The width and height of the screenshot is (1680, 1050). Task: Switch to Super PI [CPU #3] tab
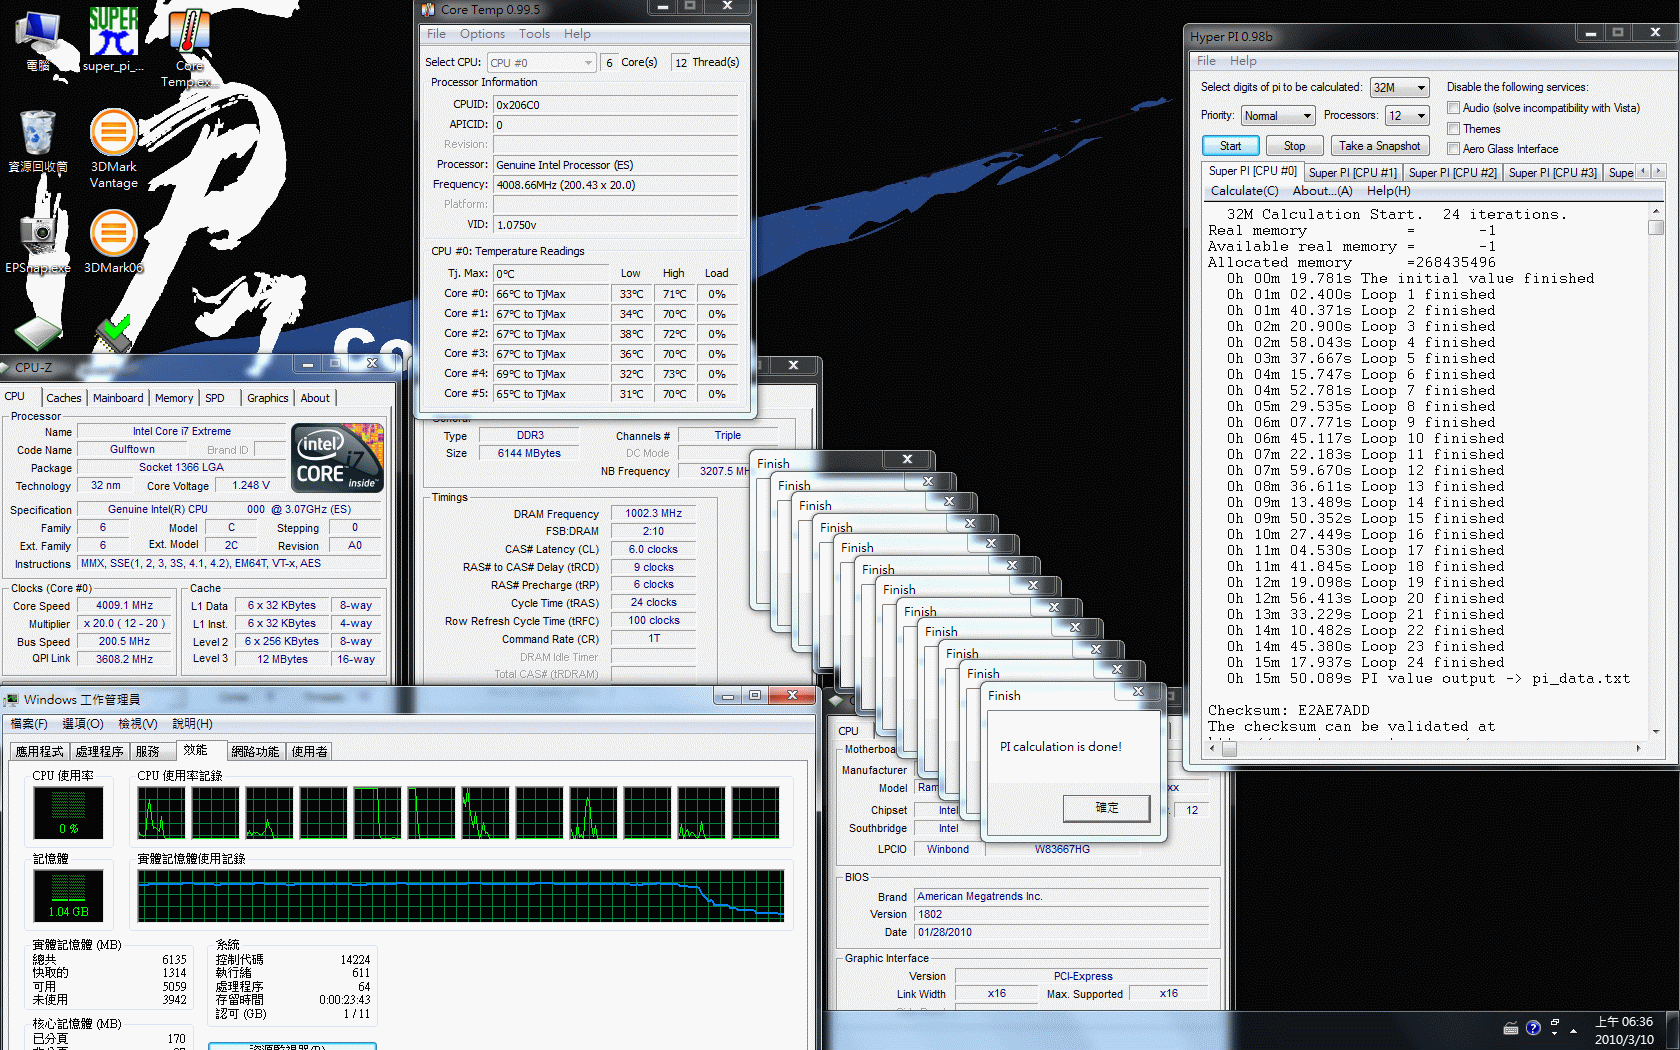click(x=1552, y=173)
